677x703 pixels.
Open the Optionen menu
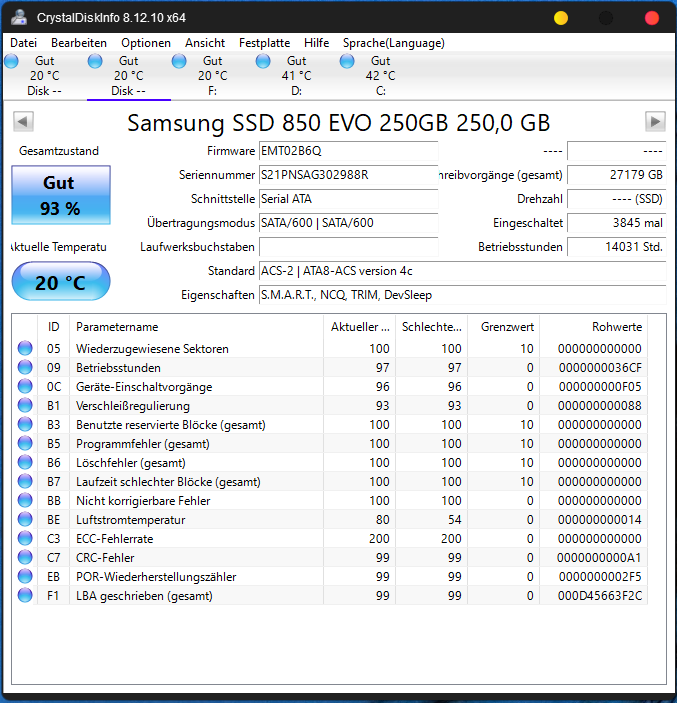point(146,43)
